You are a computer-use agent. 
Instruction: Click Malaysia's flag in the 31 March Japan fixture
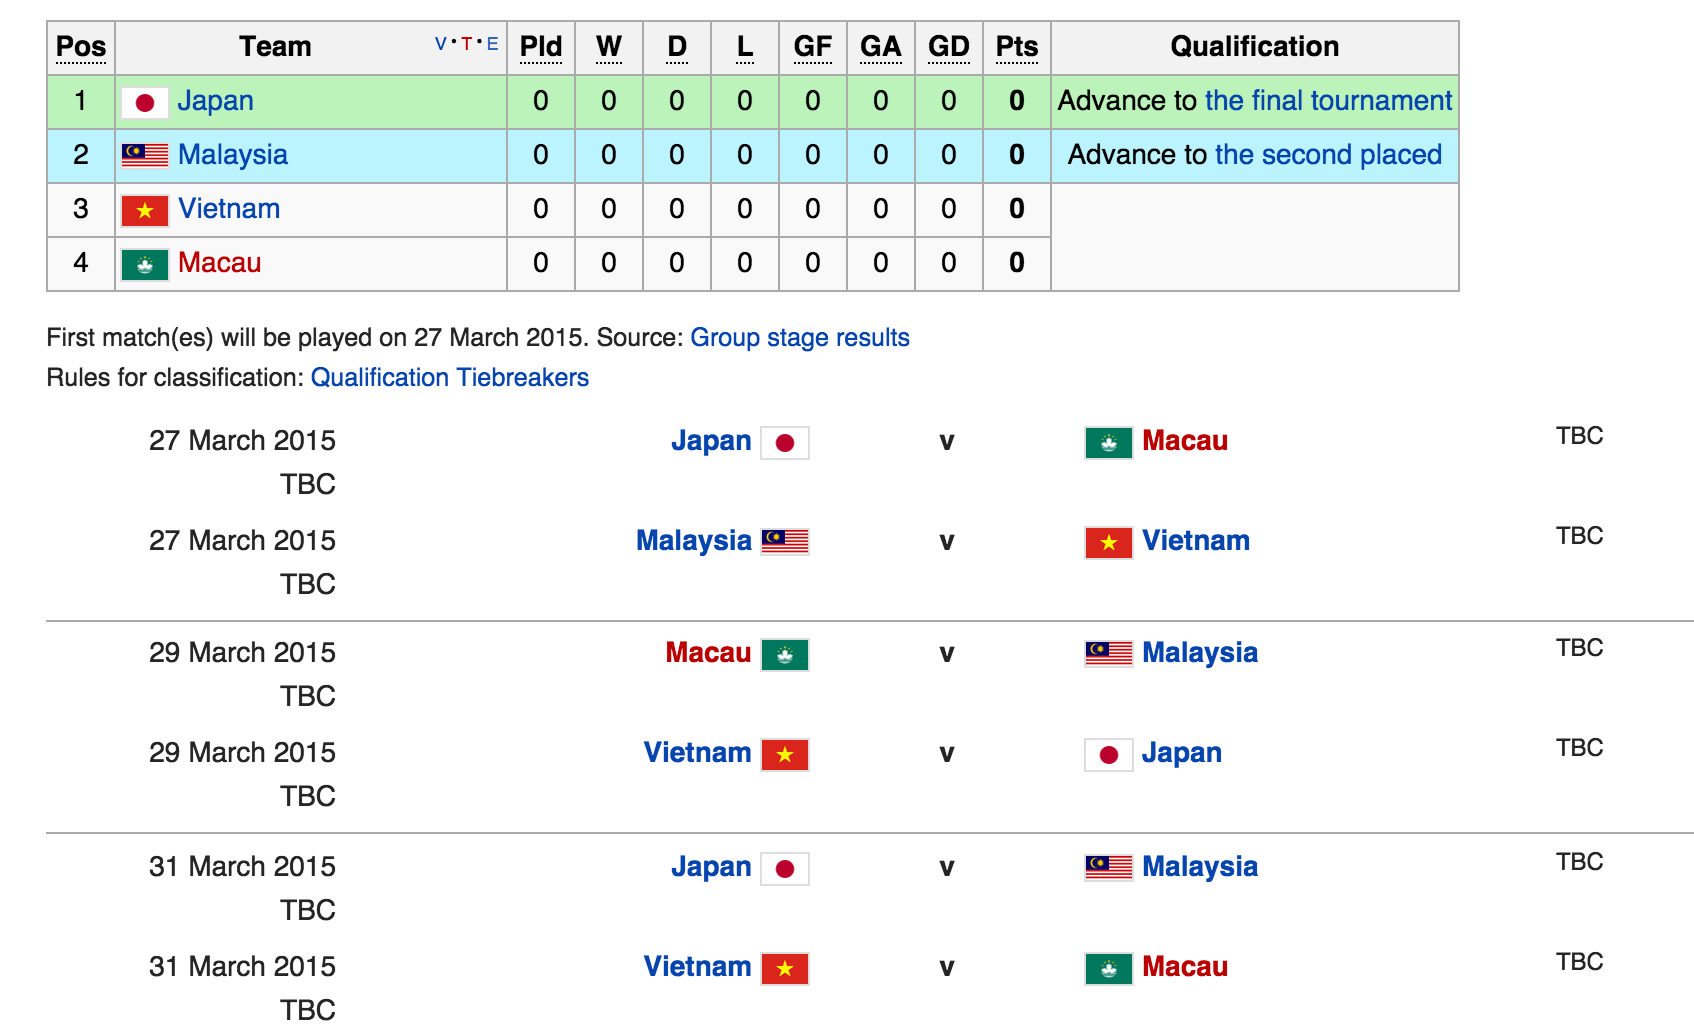1108,867
